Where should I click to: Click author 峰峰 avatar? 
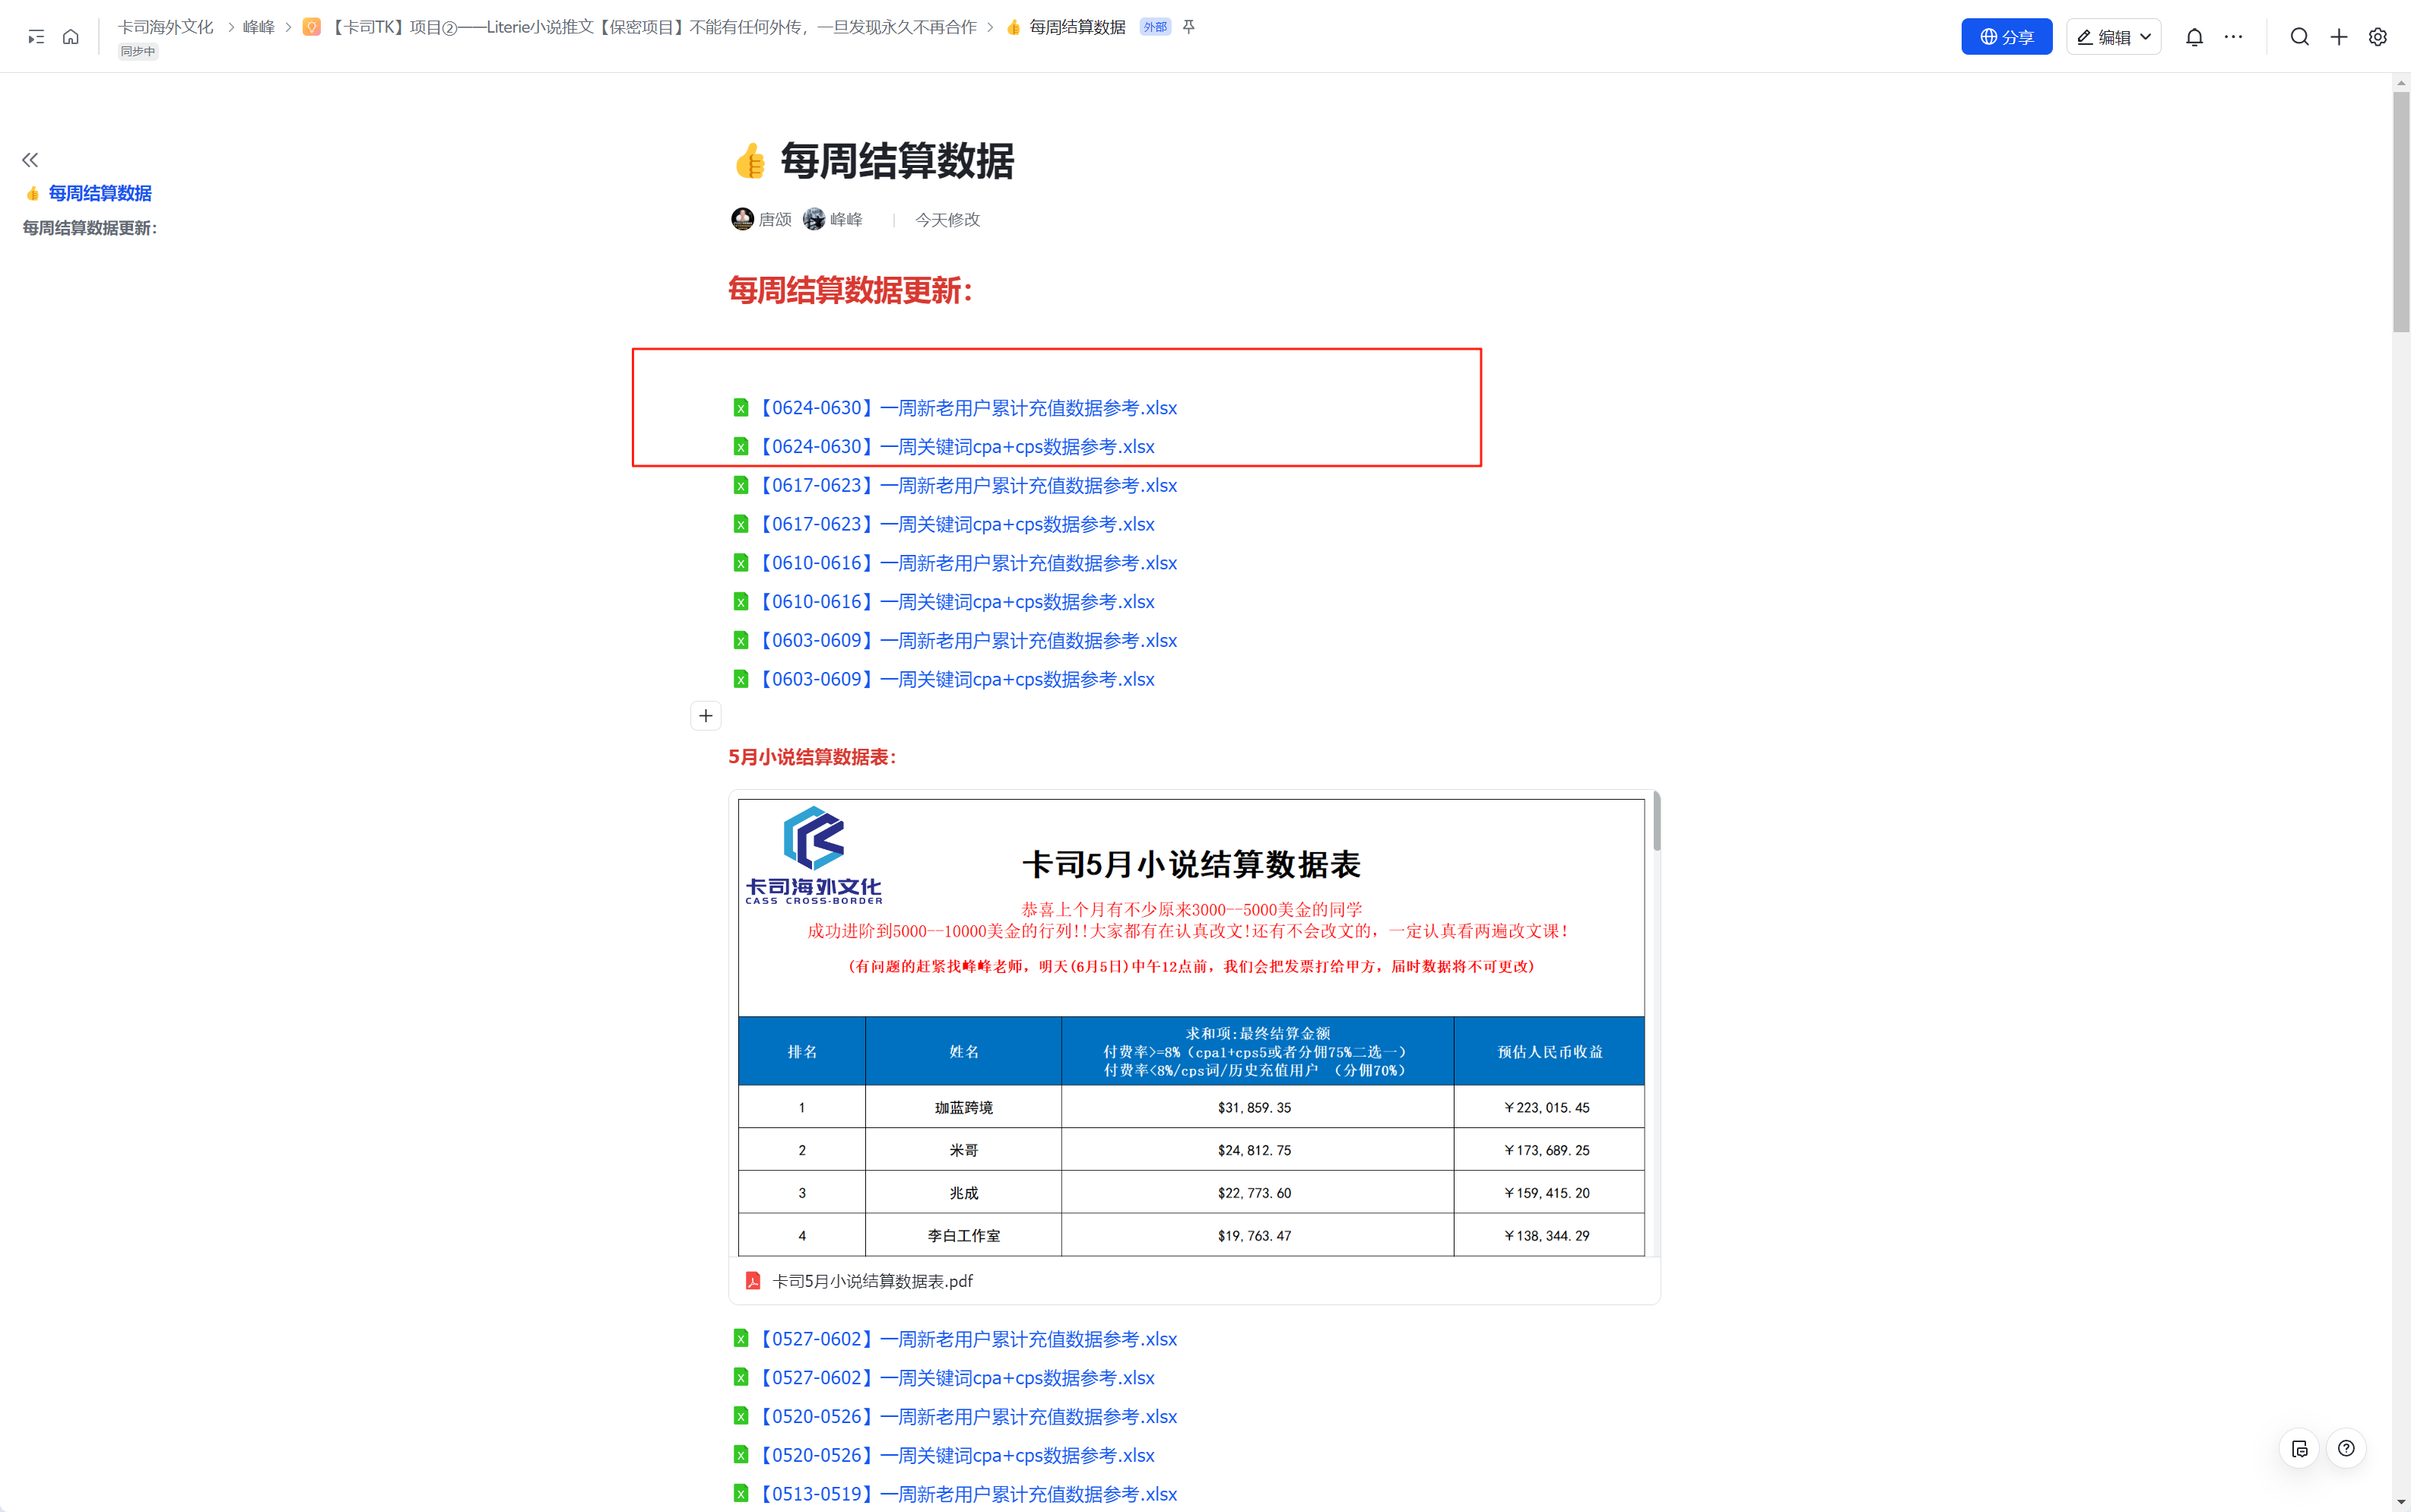pos(814,219)
